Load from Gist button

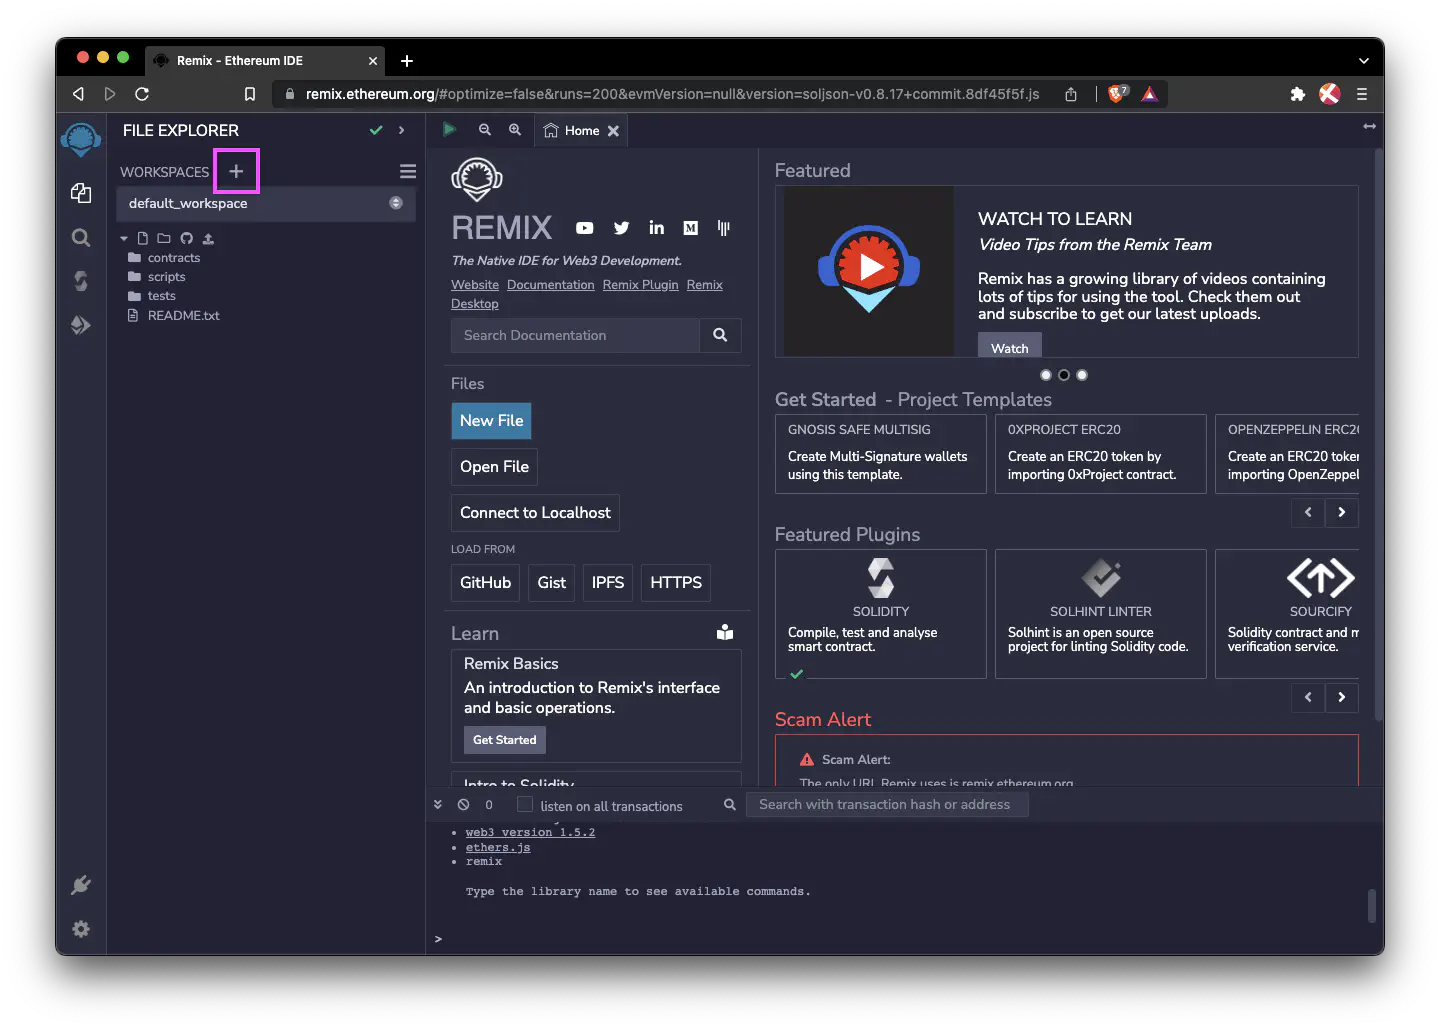coord(551,583)
